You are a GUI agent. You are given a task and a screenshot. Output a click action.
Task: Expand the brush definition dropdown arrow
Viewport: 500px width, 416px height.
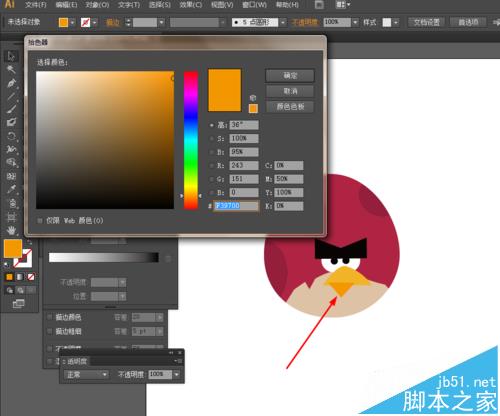(283, 23)
